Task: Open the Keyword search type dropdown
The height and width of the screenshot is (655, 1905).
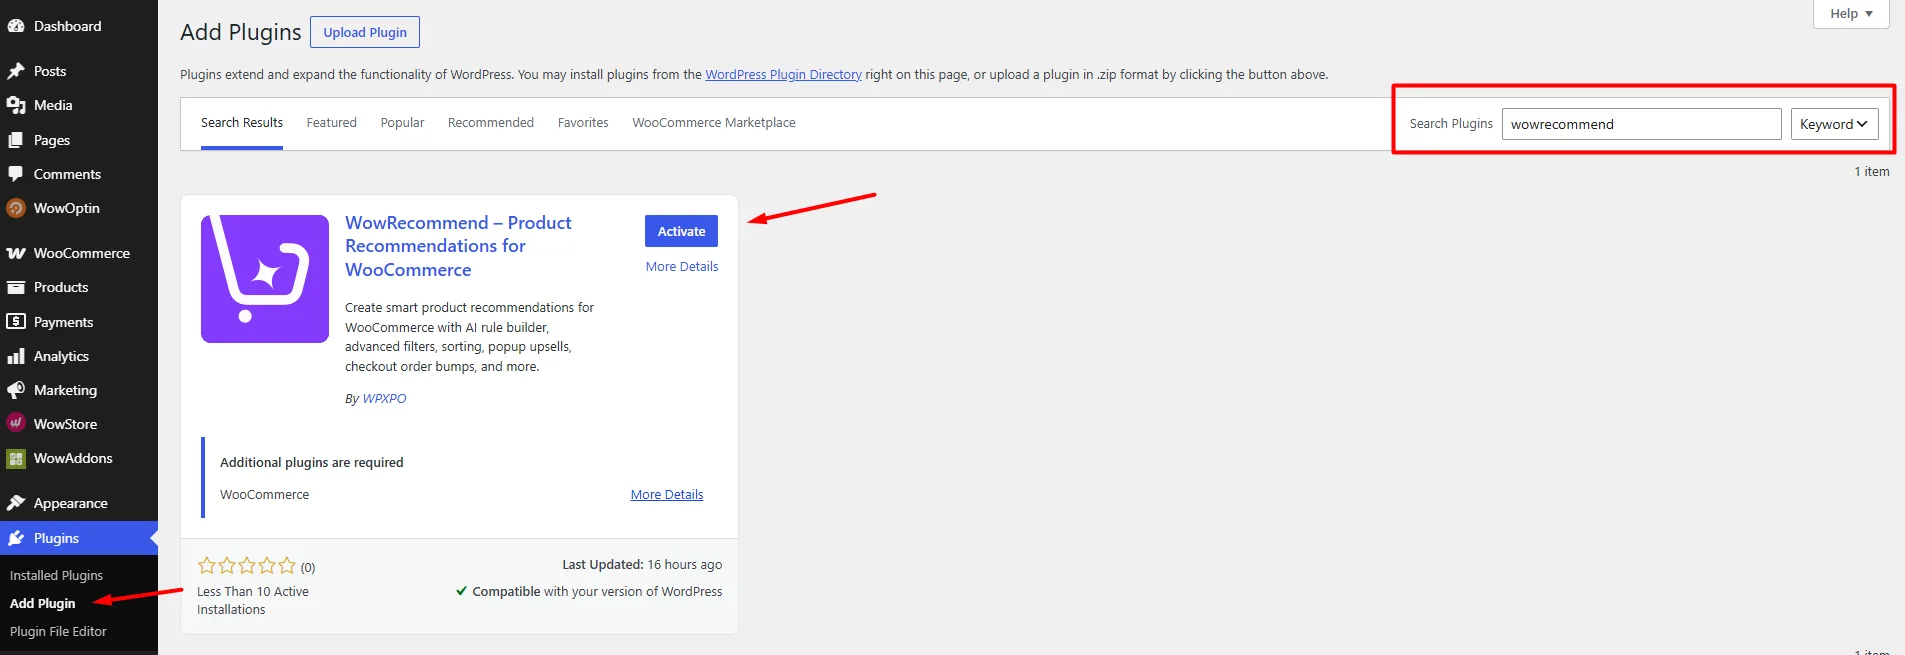Action: pyautogui.click(x=1834, y=124)
